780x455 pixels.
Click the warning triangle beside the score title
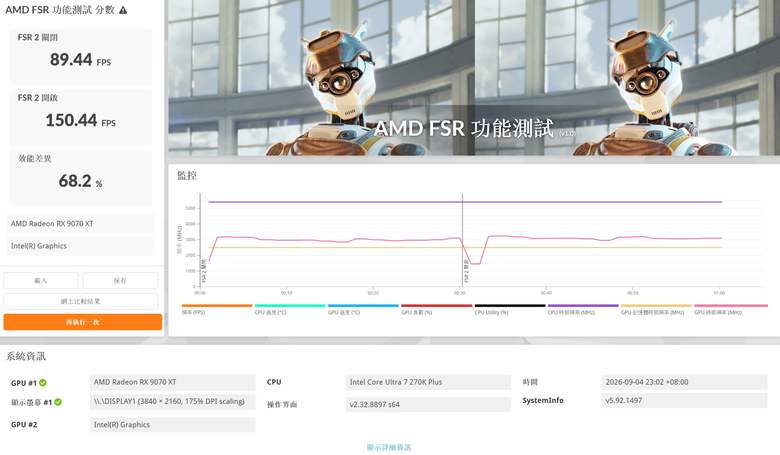point(123,10)
